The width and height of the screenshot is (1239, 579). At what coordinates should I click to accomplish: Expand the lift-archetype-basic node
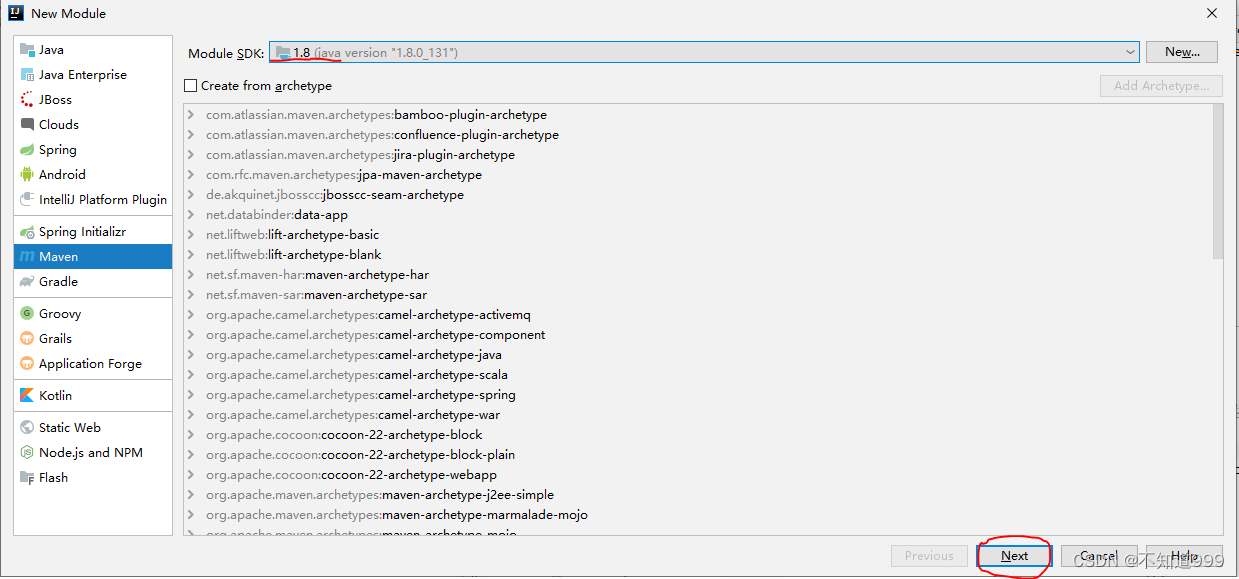click(x=191, y=235)
